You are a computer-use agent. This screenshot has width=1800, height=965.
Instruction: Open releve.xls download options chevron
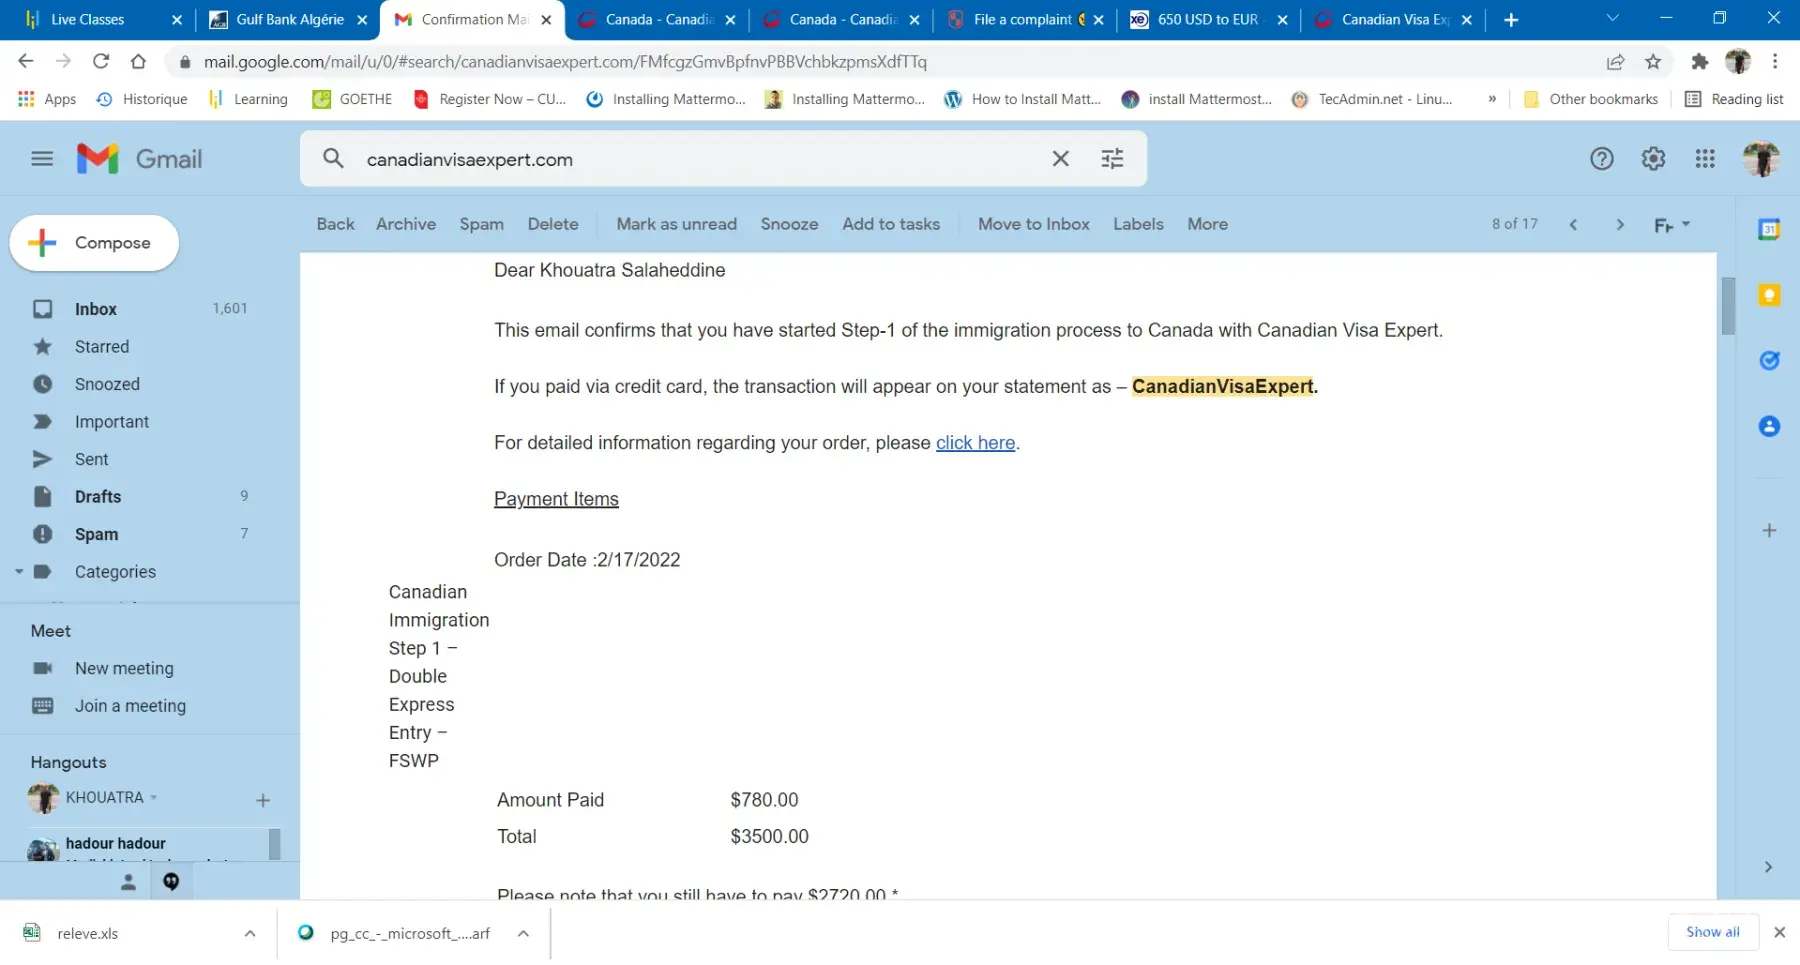point(249,934)
